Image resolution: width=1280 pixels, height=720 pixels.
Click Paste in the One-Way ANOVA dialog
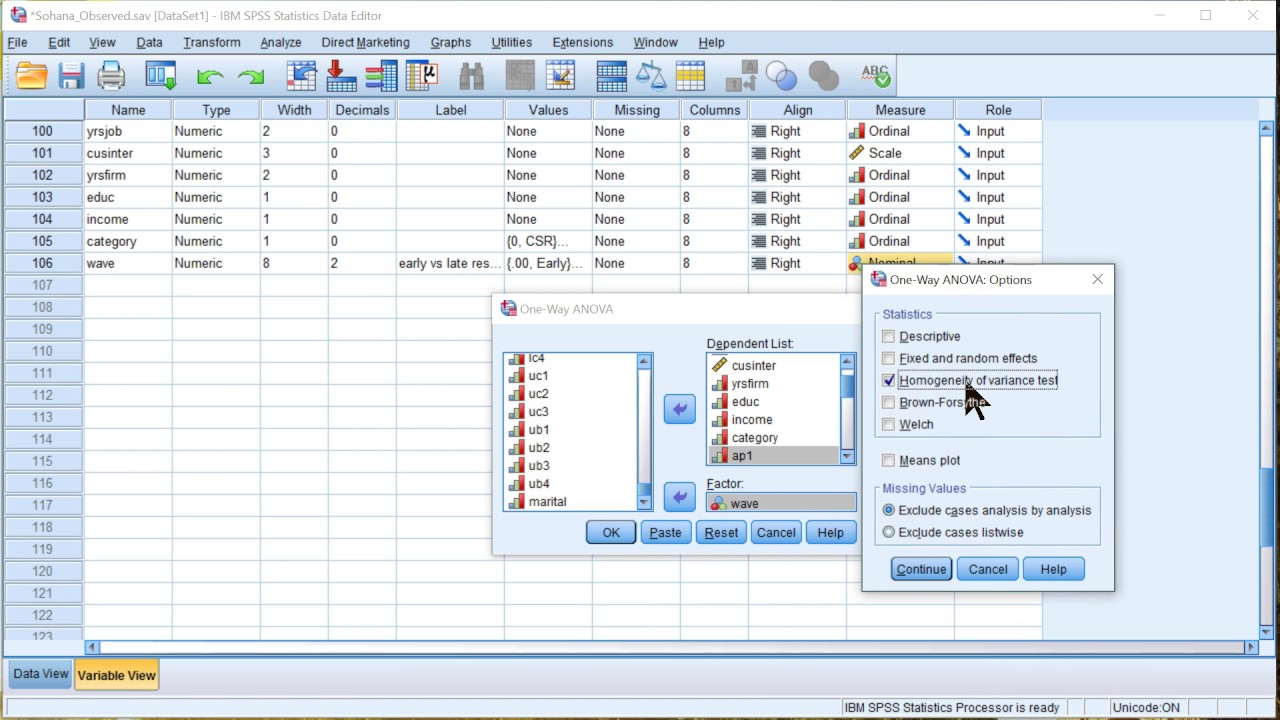(665, 533)
